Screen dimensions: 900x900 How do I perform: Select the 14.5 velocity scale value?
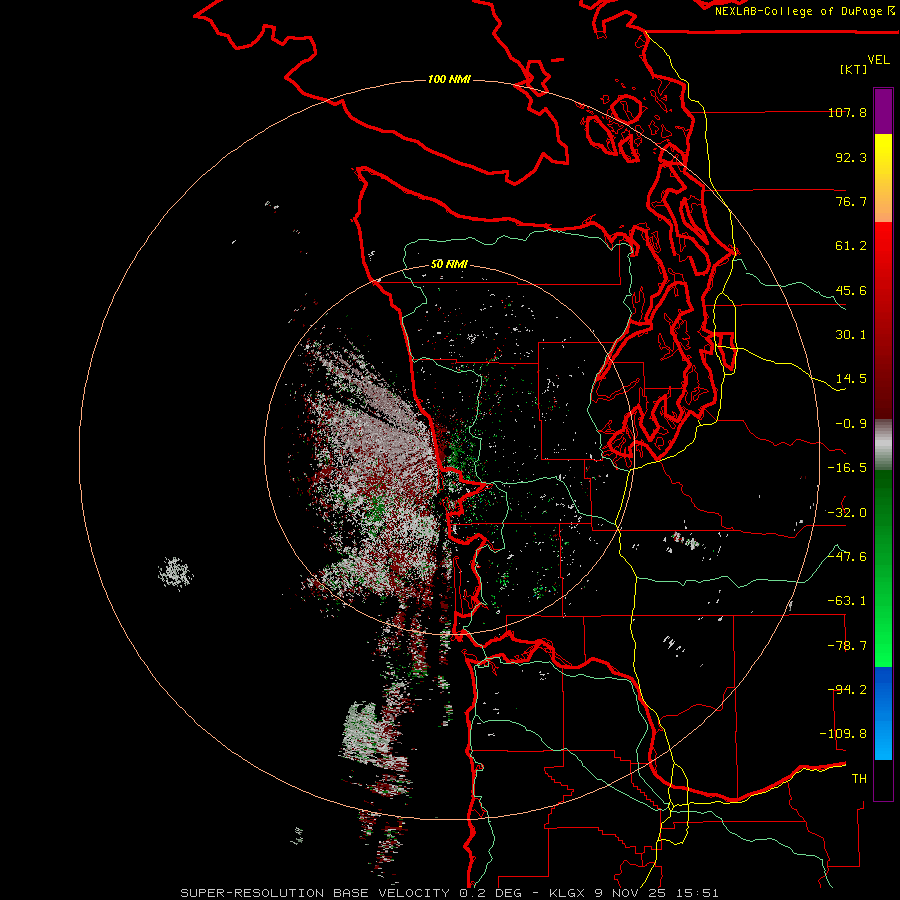point(851,379)
